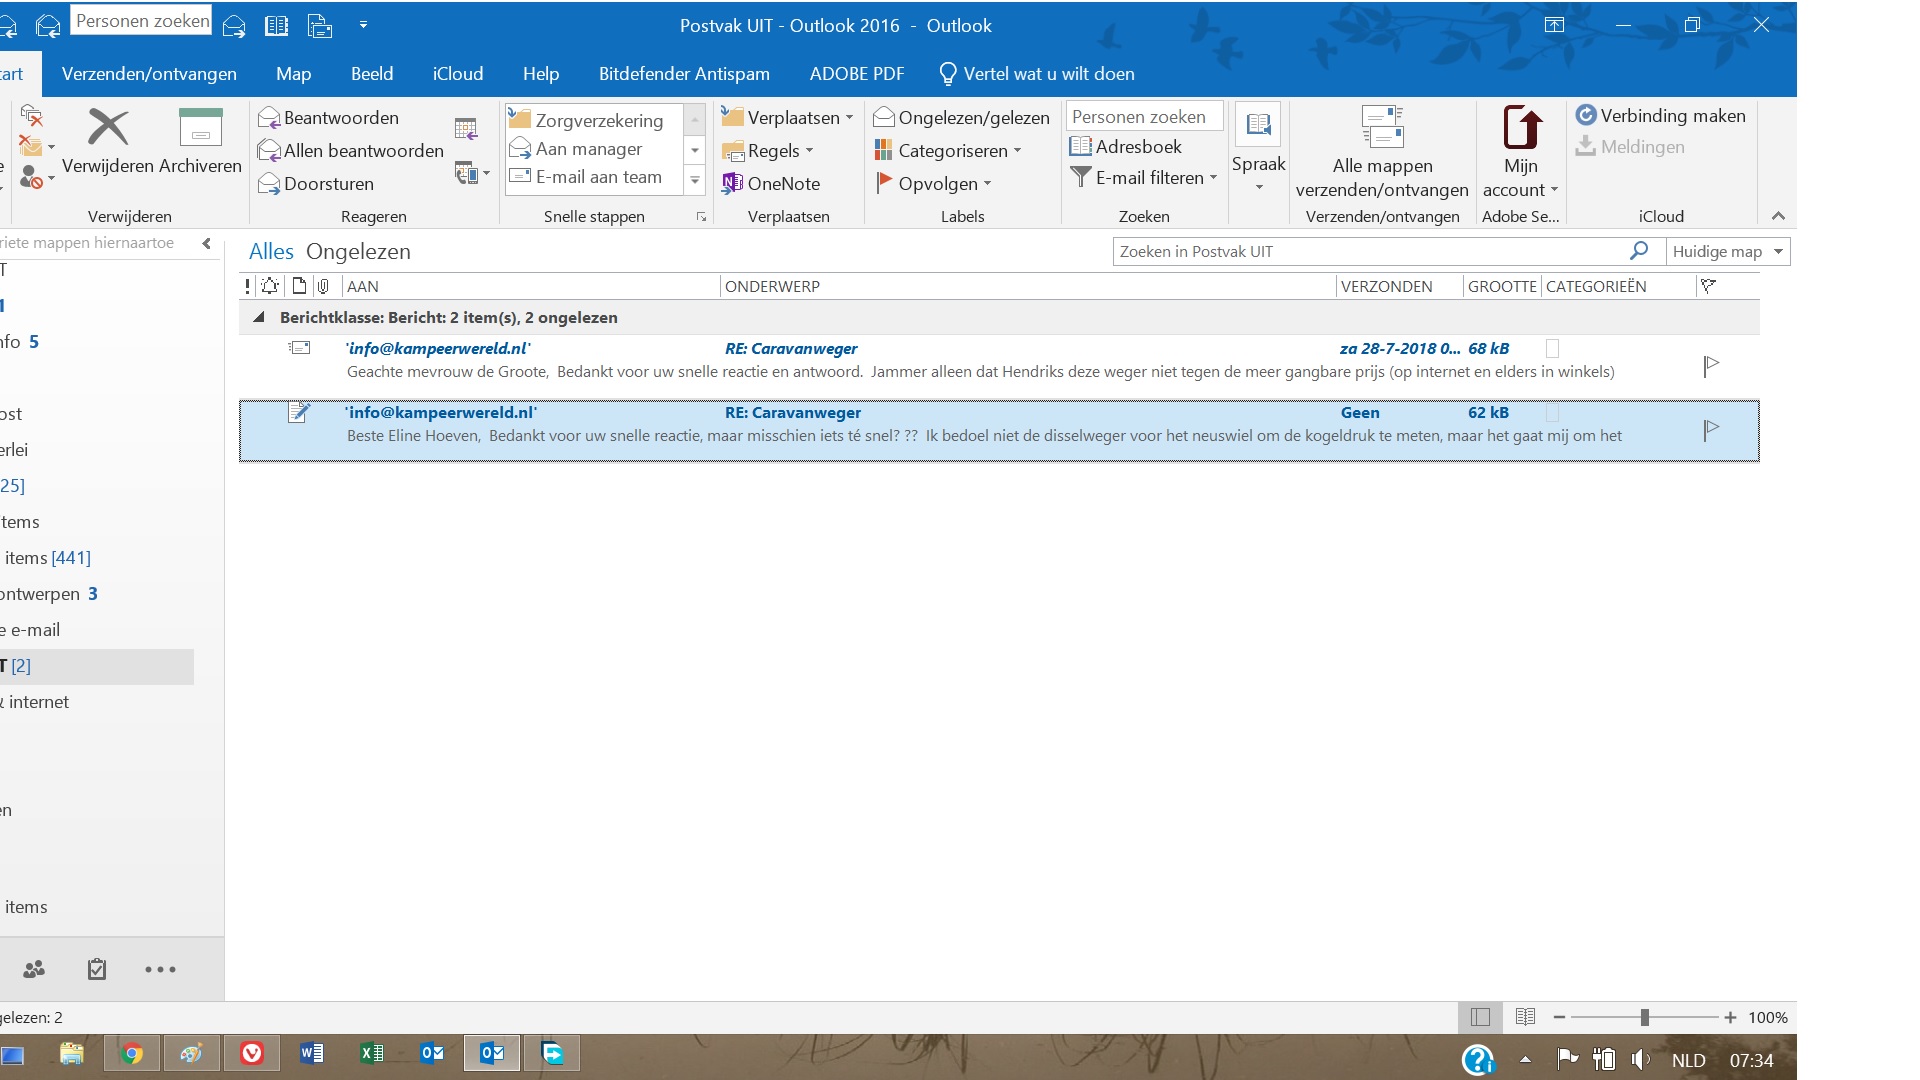Viewport: 1920px width, 1080px height.
Task: Open the Categoriseren dropdown
Action: pyautogui.click(x=948, y=151)
